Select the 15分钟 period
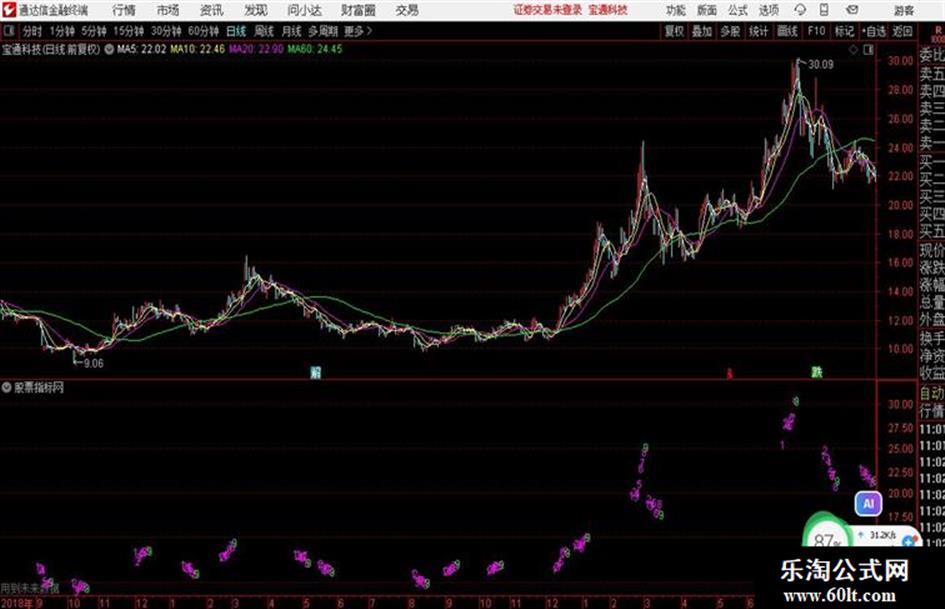Viewport: 945px width, 609px height. click(x=128, y=31)
